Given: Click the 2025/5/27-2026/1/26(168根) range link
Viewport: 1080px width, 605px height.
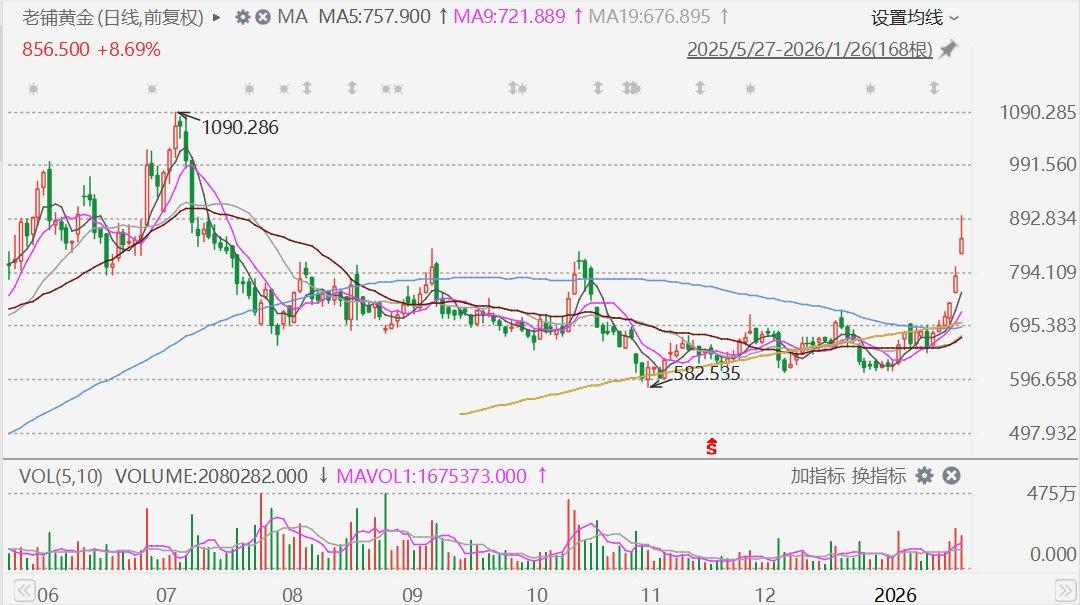Looking at the screenshot, I should pos(810,48).
